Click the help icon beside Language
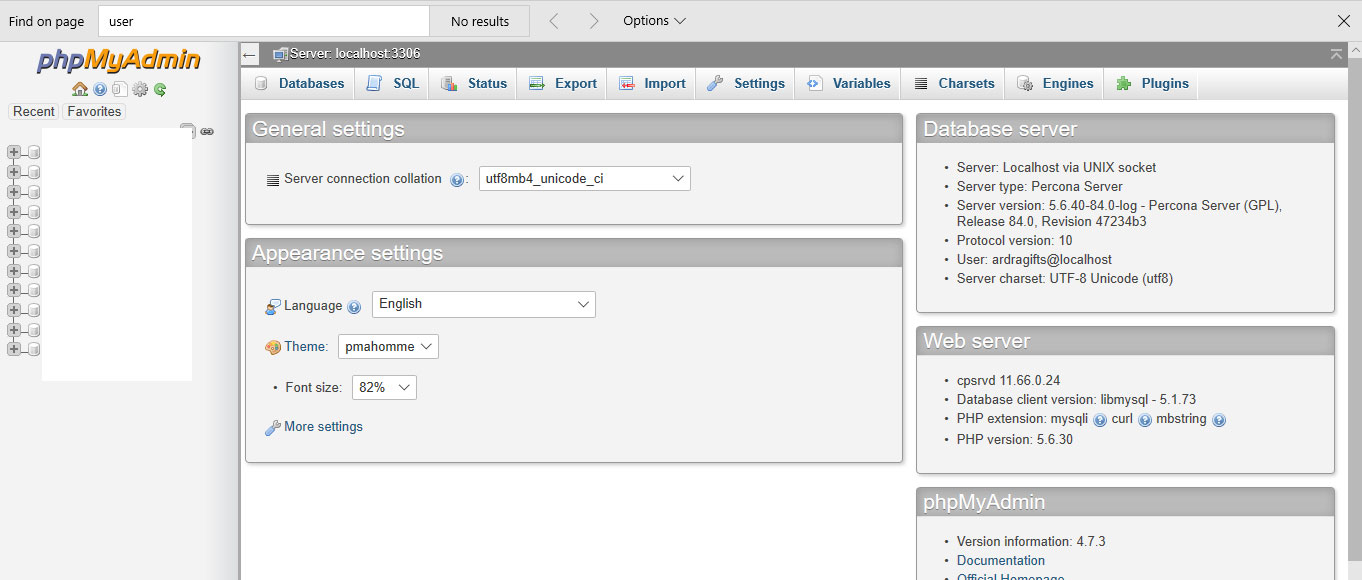 (354, 307)
